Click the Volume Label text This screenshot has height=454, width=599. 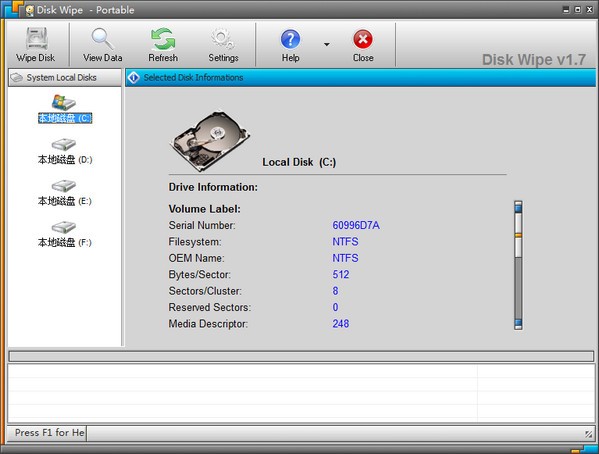205,209
